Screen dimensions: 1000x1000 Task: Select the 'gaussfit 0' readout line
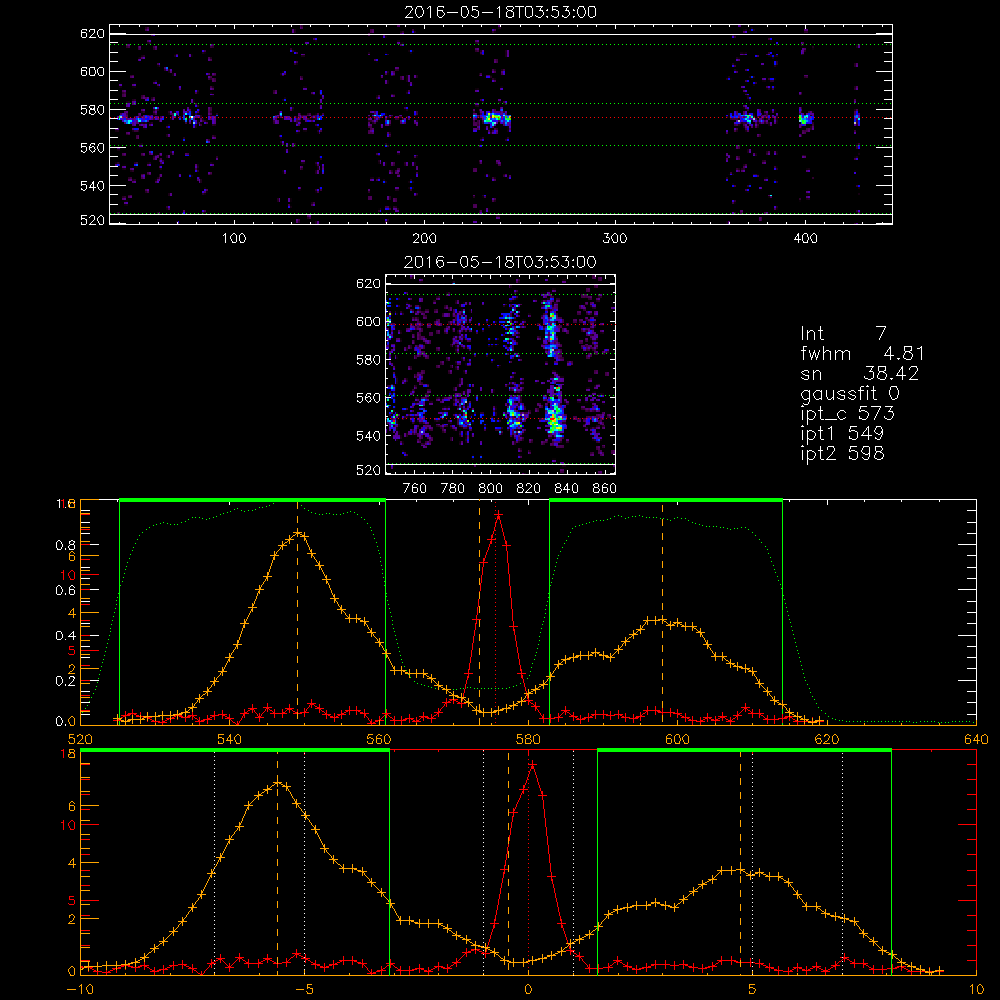click(849, 393)
